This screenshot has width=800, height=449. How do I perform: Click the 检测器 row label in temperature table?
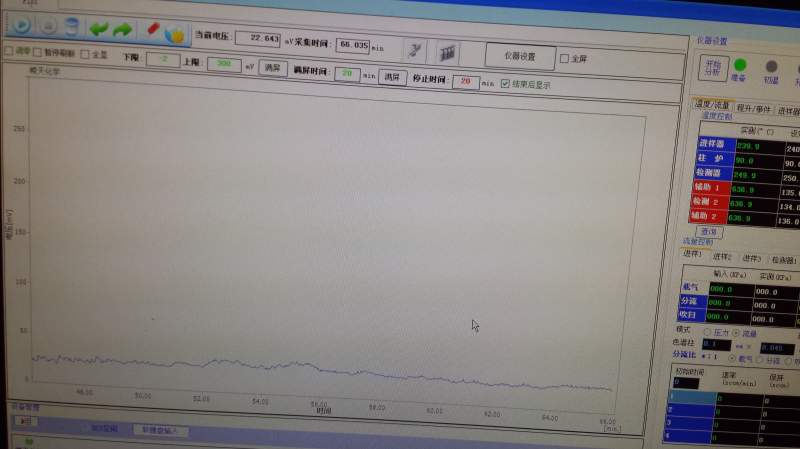pos(713,173)
